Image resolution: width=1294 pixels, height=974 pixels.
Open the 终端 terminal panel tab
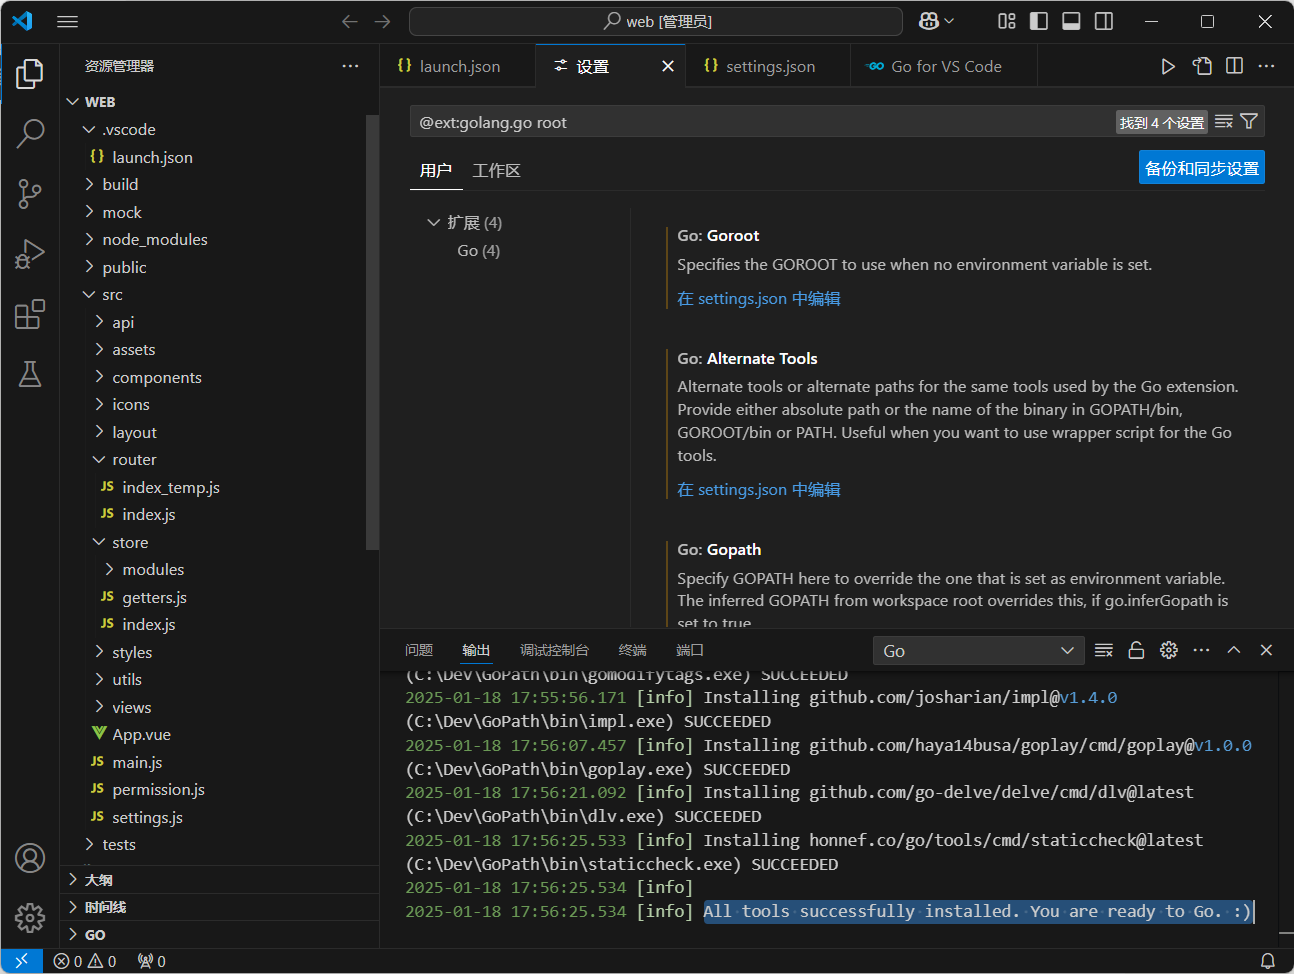coord(632,650)
